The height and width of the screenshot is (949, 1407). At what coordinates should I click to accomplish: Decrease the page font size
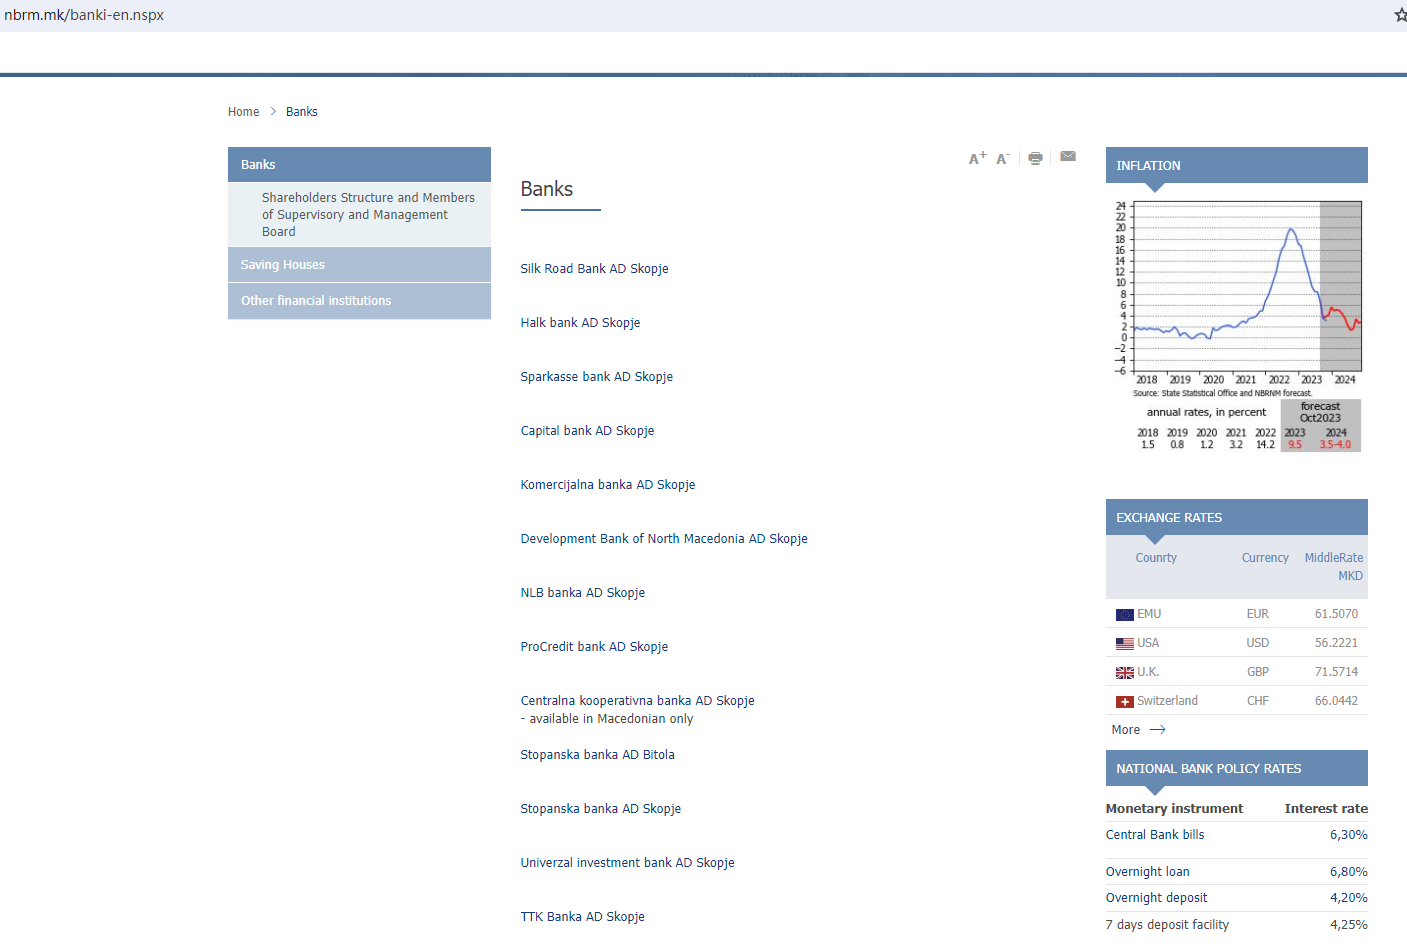pyautogui.click(x=1003, y=158)
